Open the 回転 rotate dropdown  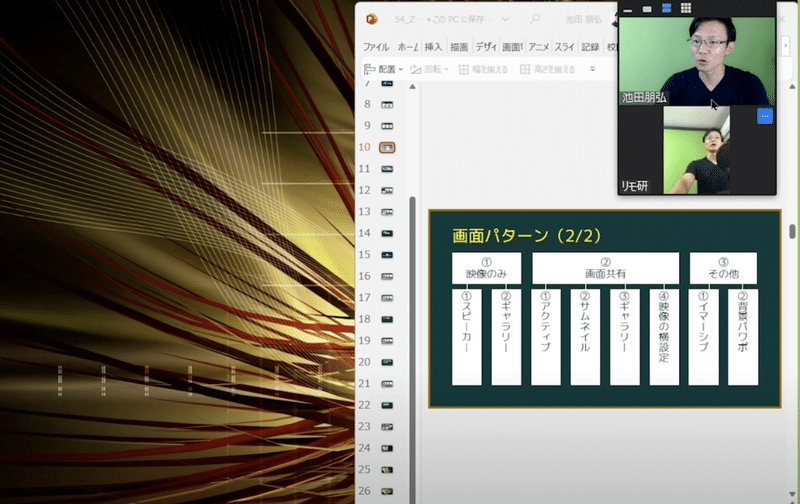pyautogui.click(x=430, y=69)
